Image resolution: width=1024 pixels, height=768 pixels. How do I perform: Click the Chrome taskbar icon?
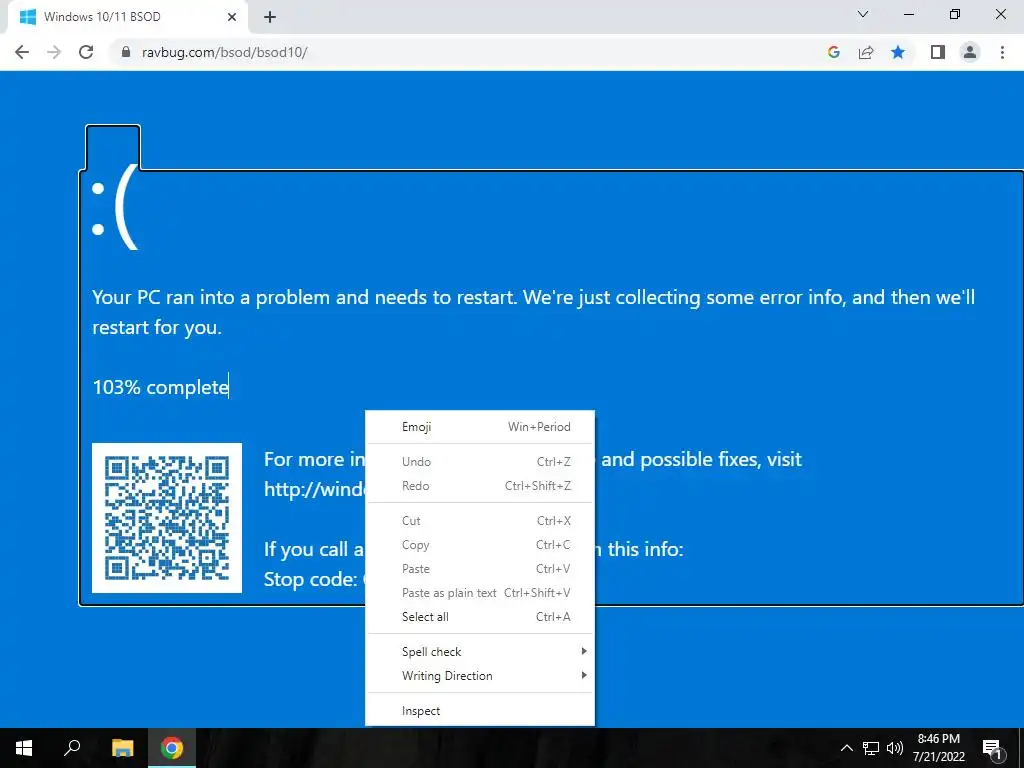172,748
